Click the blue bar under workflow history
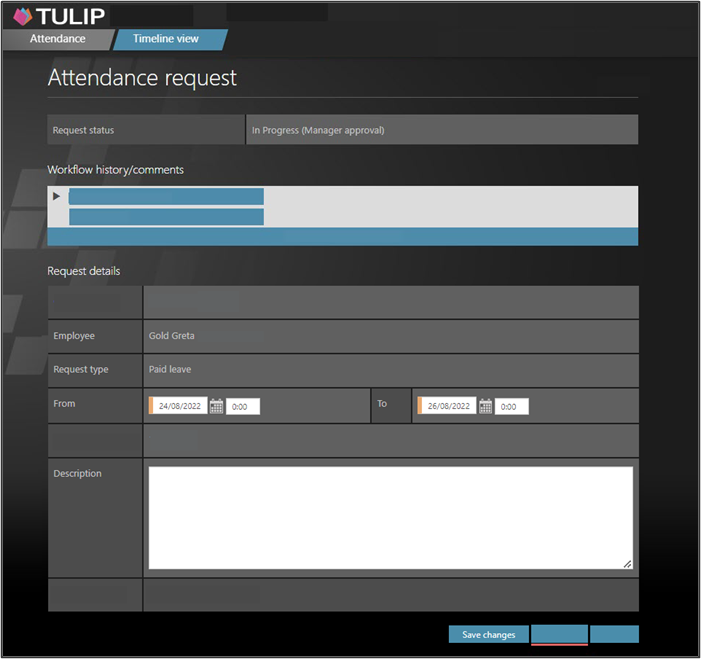The width and height of the screenshot is (701, 659). [x=342, y=236]
